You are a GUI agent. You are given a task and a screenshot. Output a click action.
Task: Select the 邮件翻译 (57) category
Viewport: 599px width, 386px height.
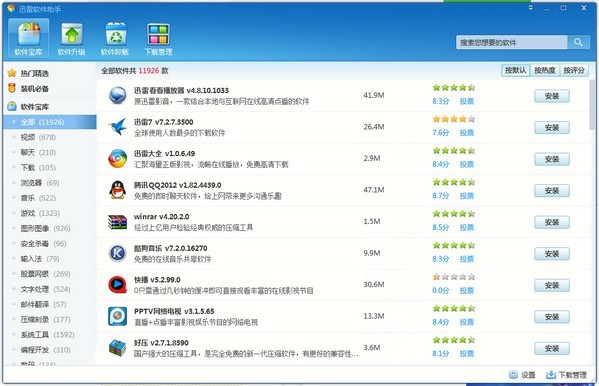[43, 304]
